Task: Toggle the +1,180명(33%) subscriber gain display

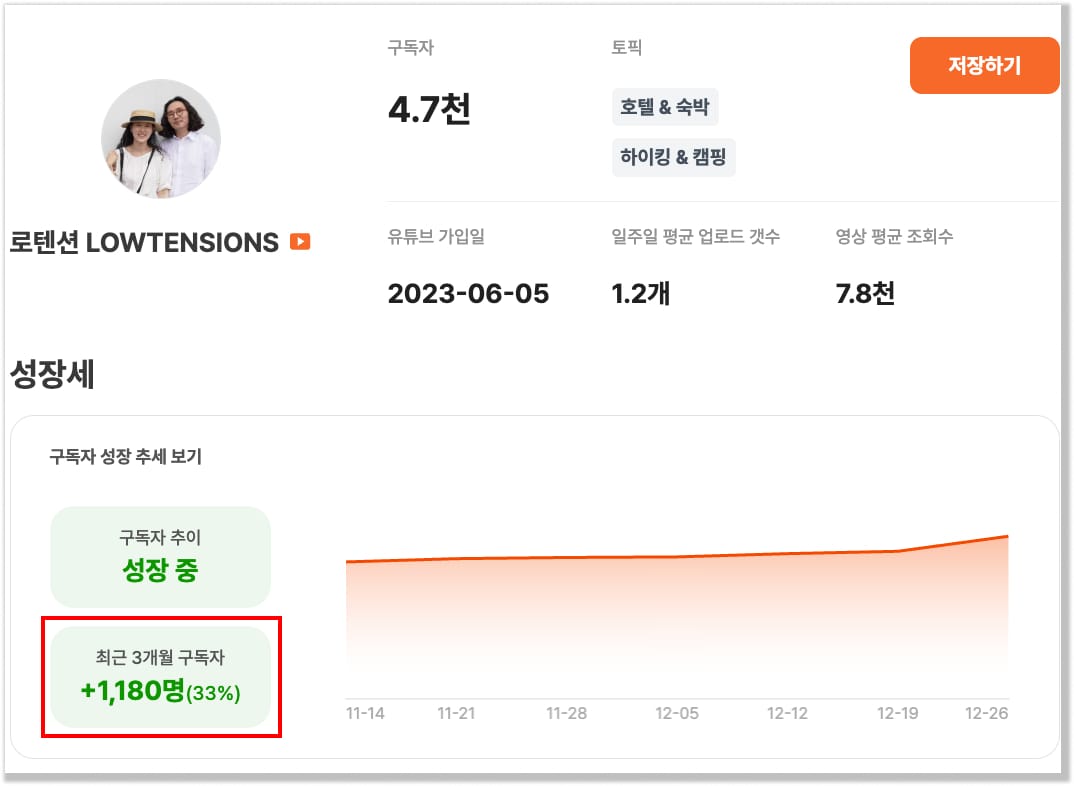Action: coord(158,691)
